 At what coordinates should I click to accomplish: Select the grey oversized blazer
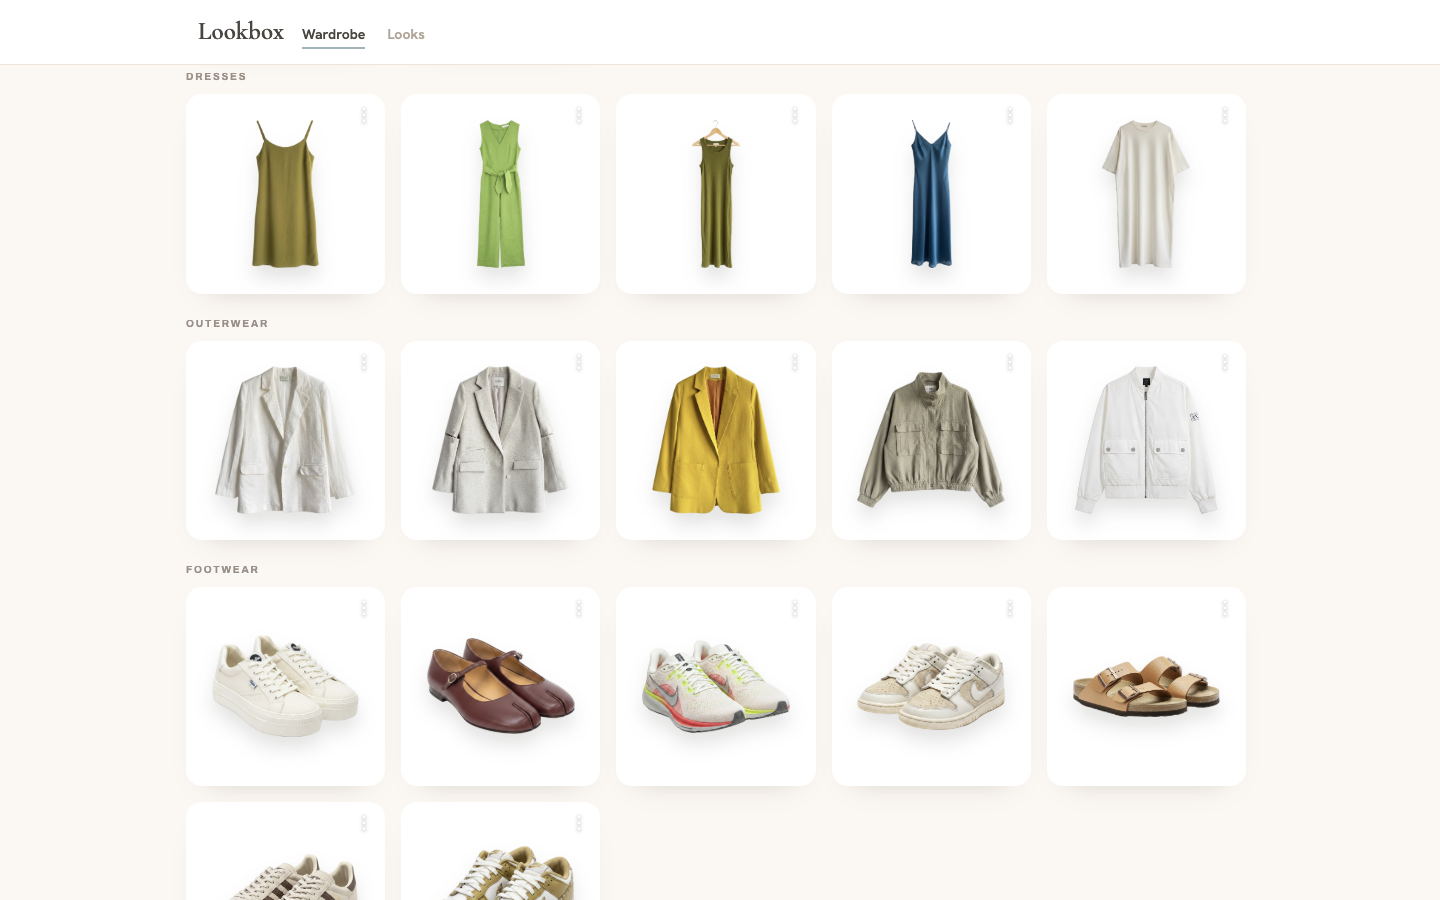click(500, 440)
